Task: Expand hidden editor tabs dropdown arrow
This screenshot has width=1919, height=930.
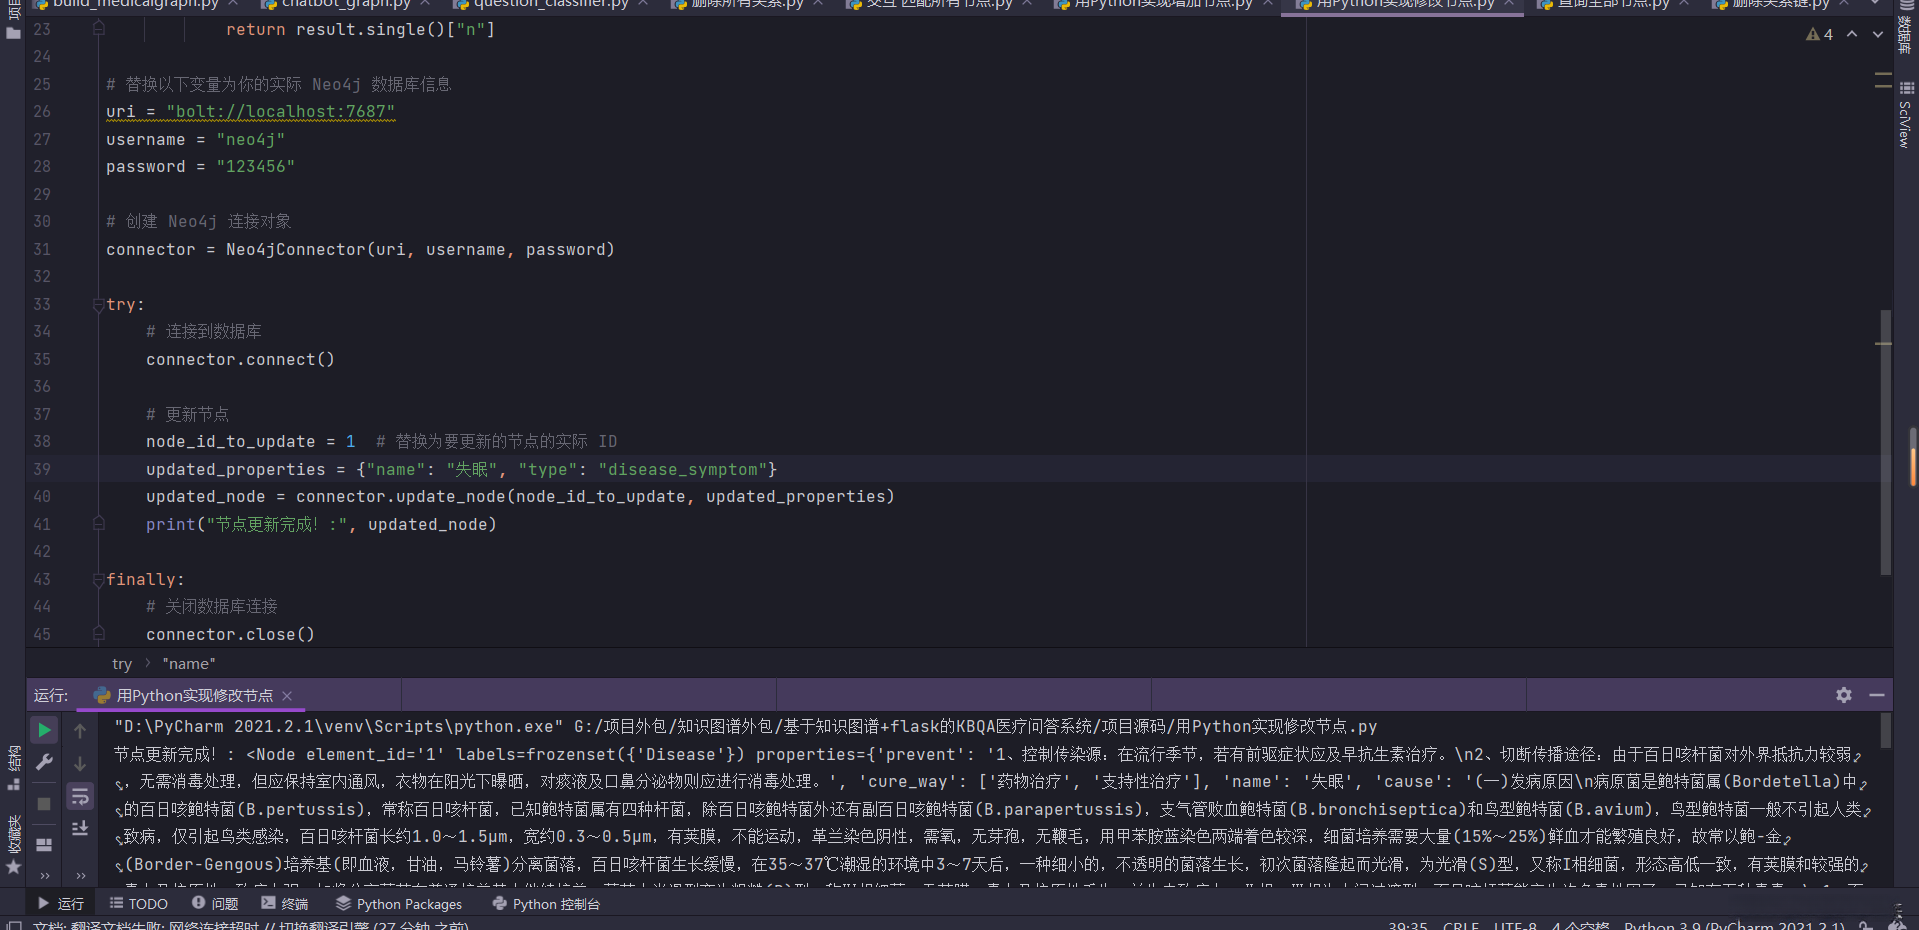Action: (x=1876, y=5)
